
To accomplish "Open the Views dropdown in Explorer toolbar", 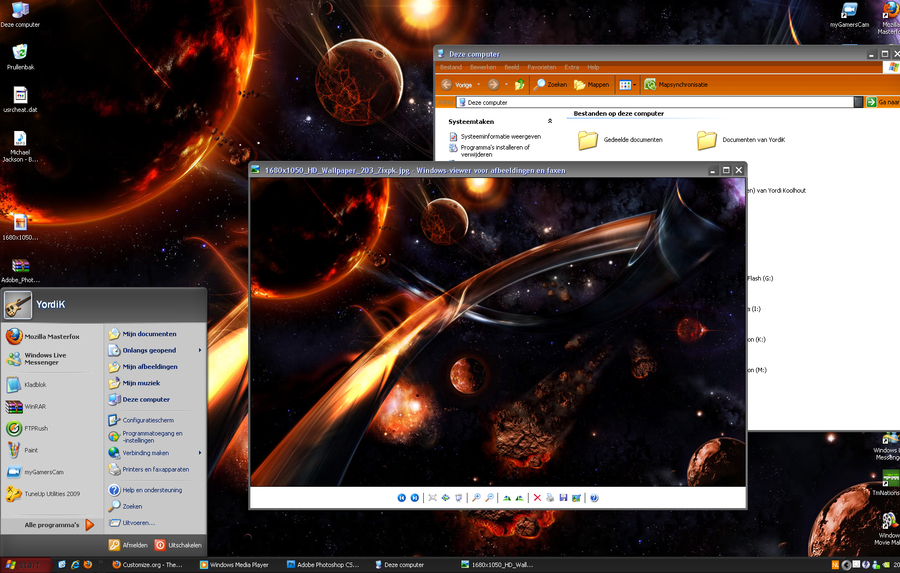I will coord(627,85).
